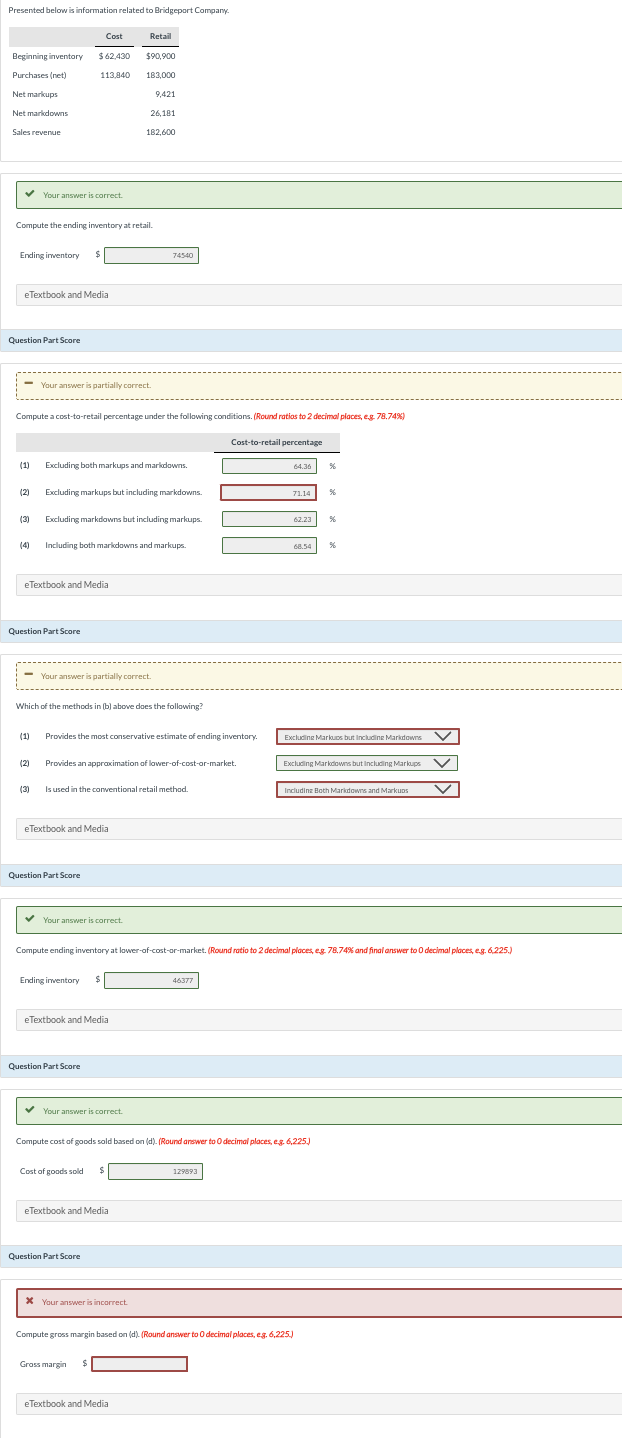Open the 'approximation of lower-of-cost-or-market' dropdown

(367, 763)
